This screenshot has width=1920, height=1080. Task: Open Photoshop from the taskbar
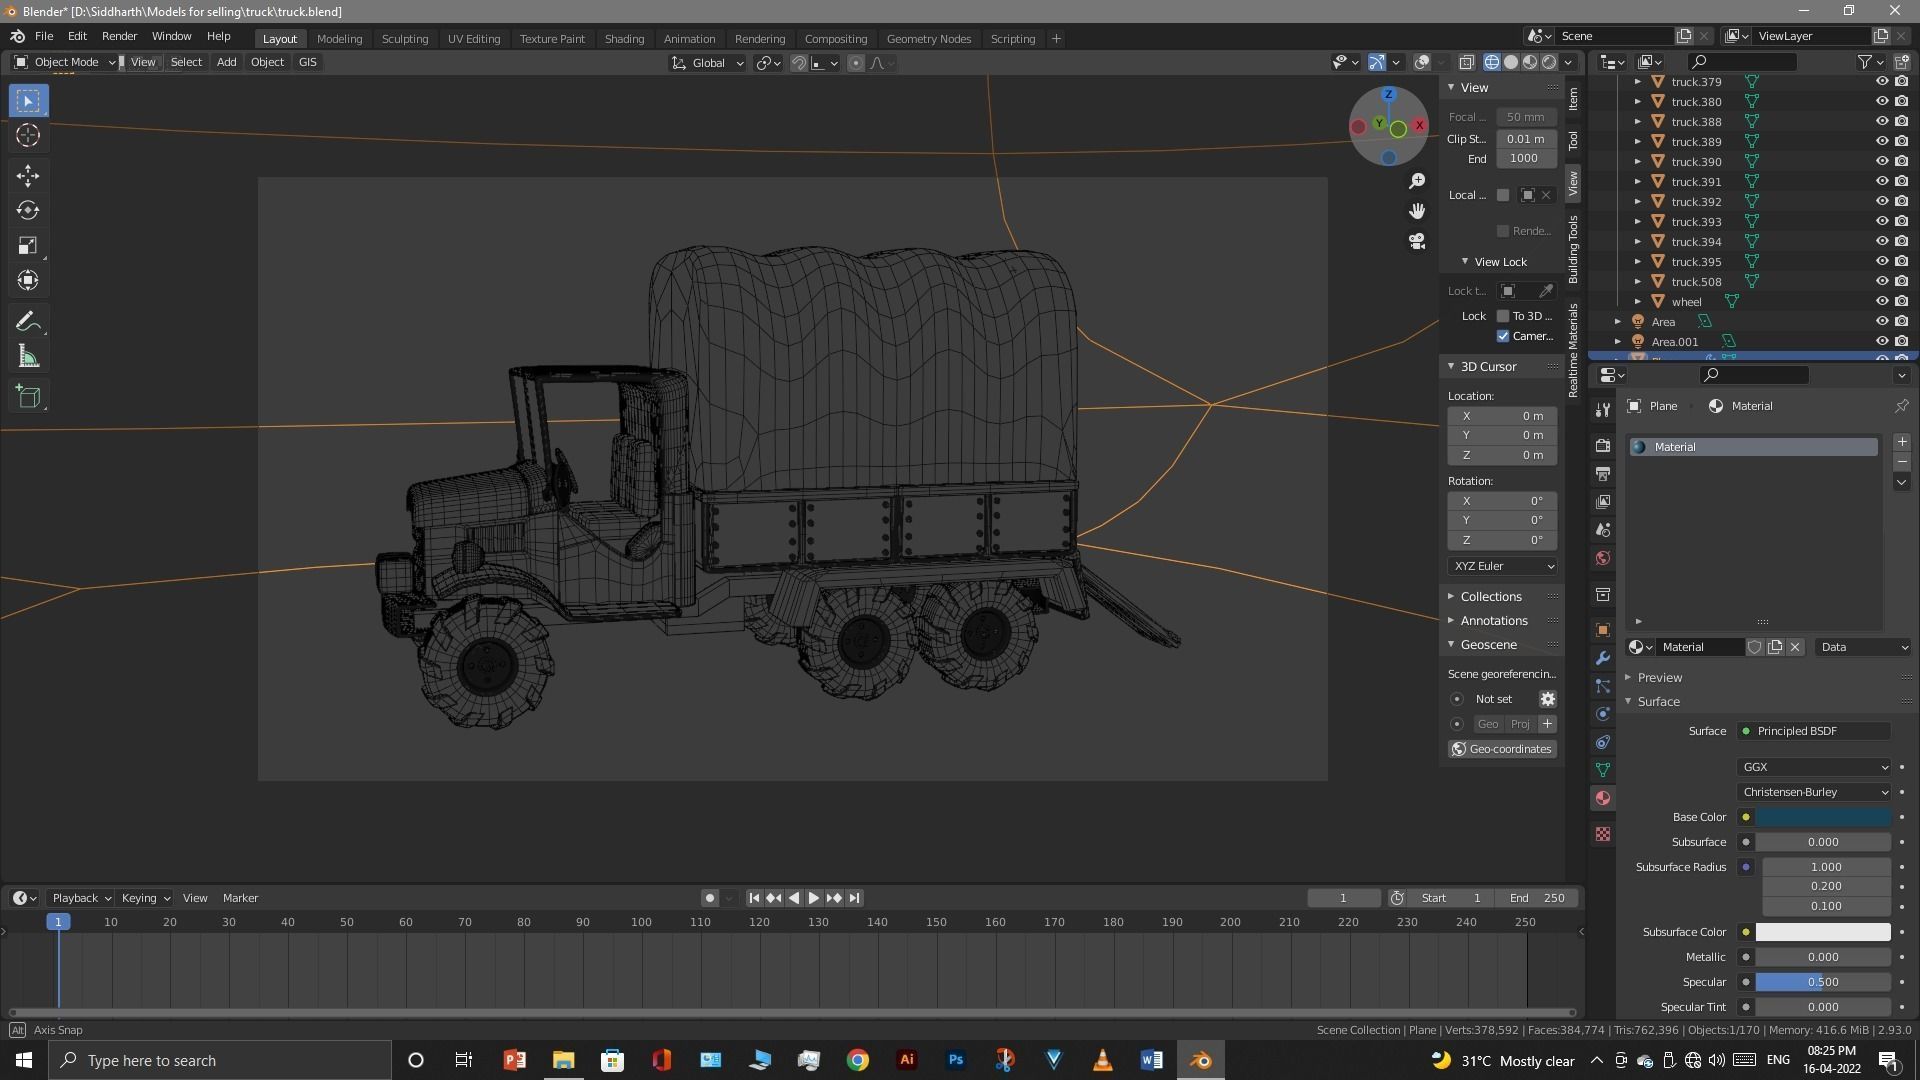pos(956,1060)
